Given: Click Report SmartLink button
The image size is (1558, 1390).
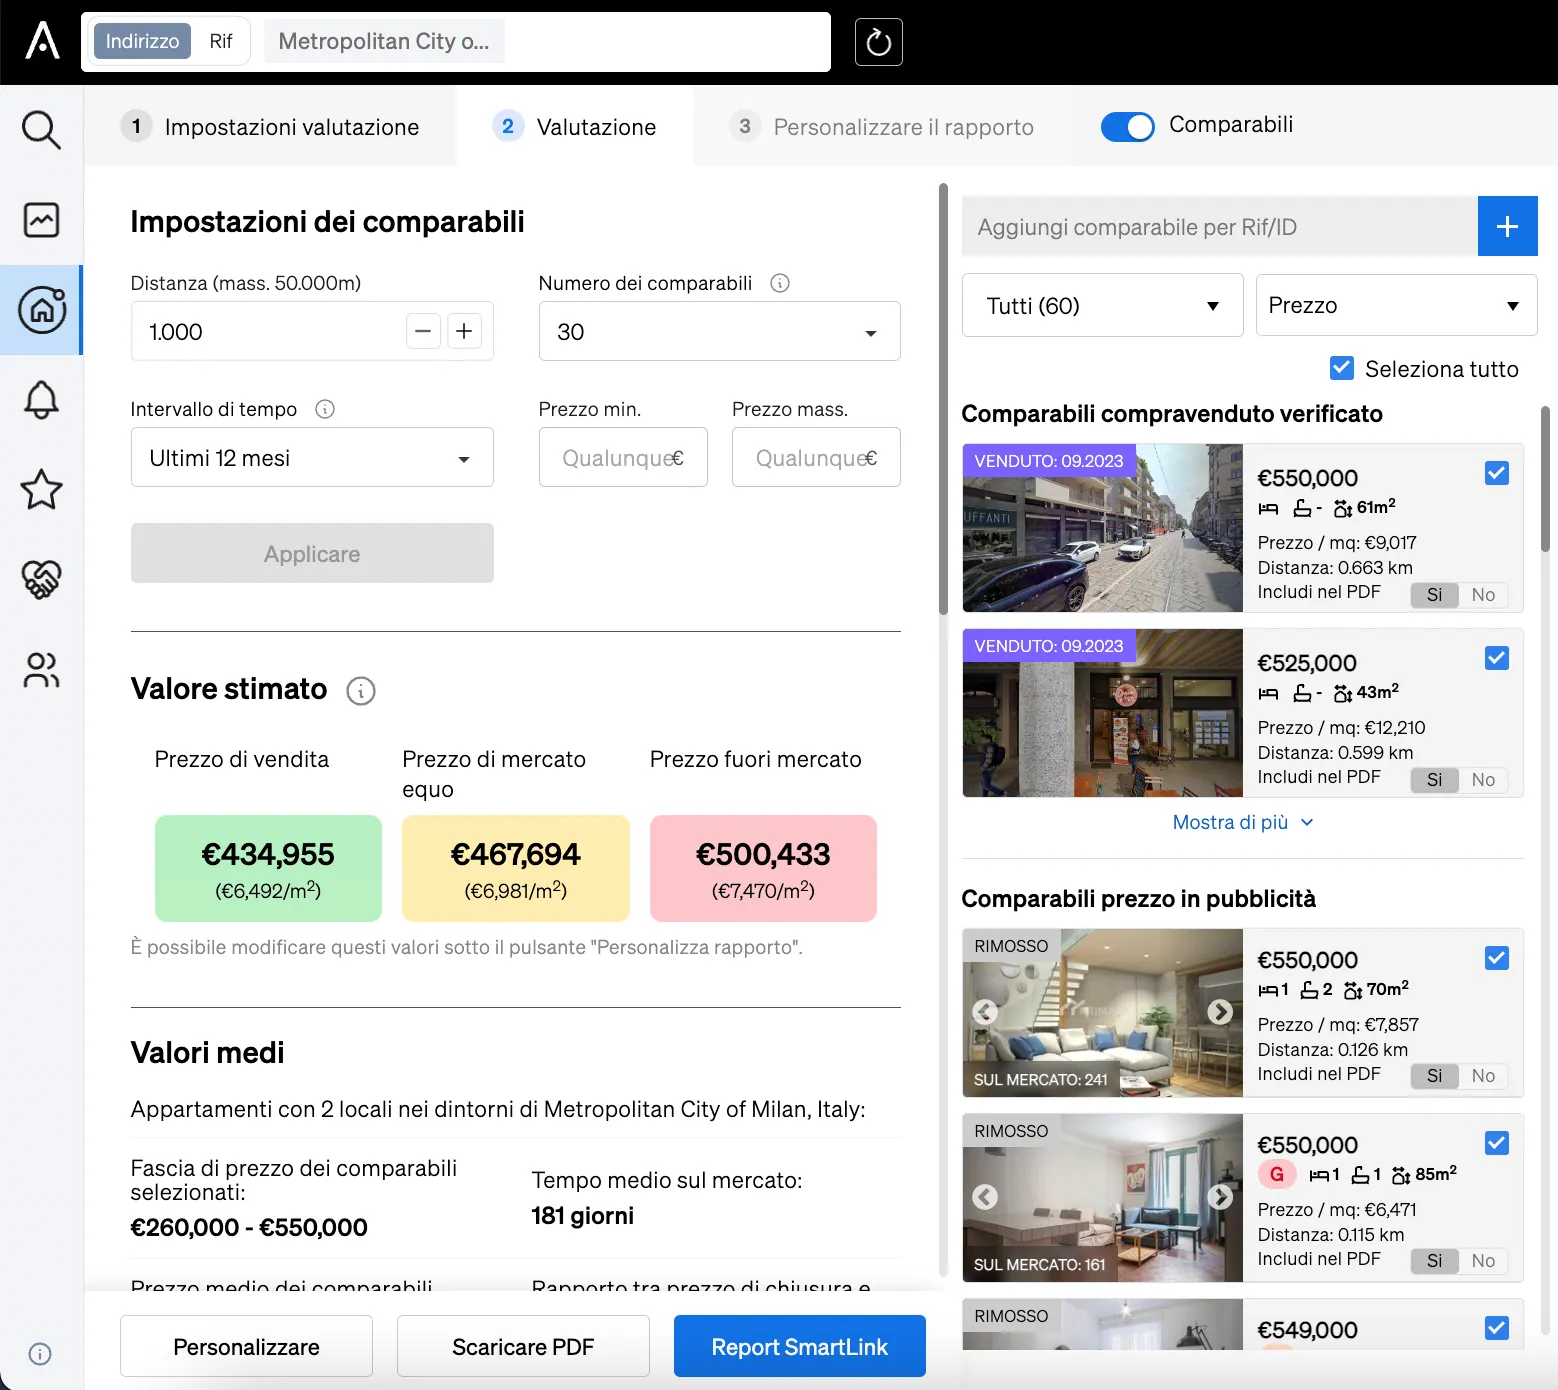Looking at the screenshot, I should 799,1347.
